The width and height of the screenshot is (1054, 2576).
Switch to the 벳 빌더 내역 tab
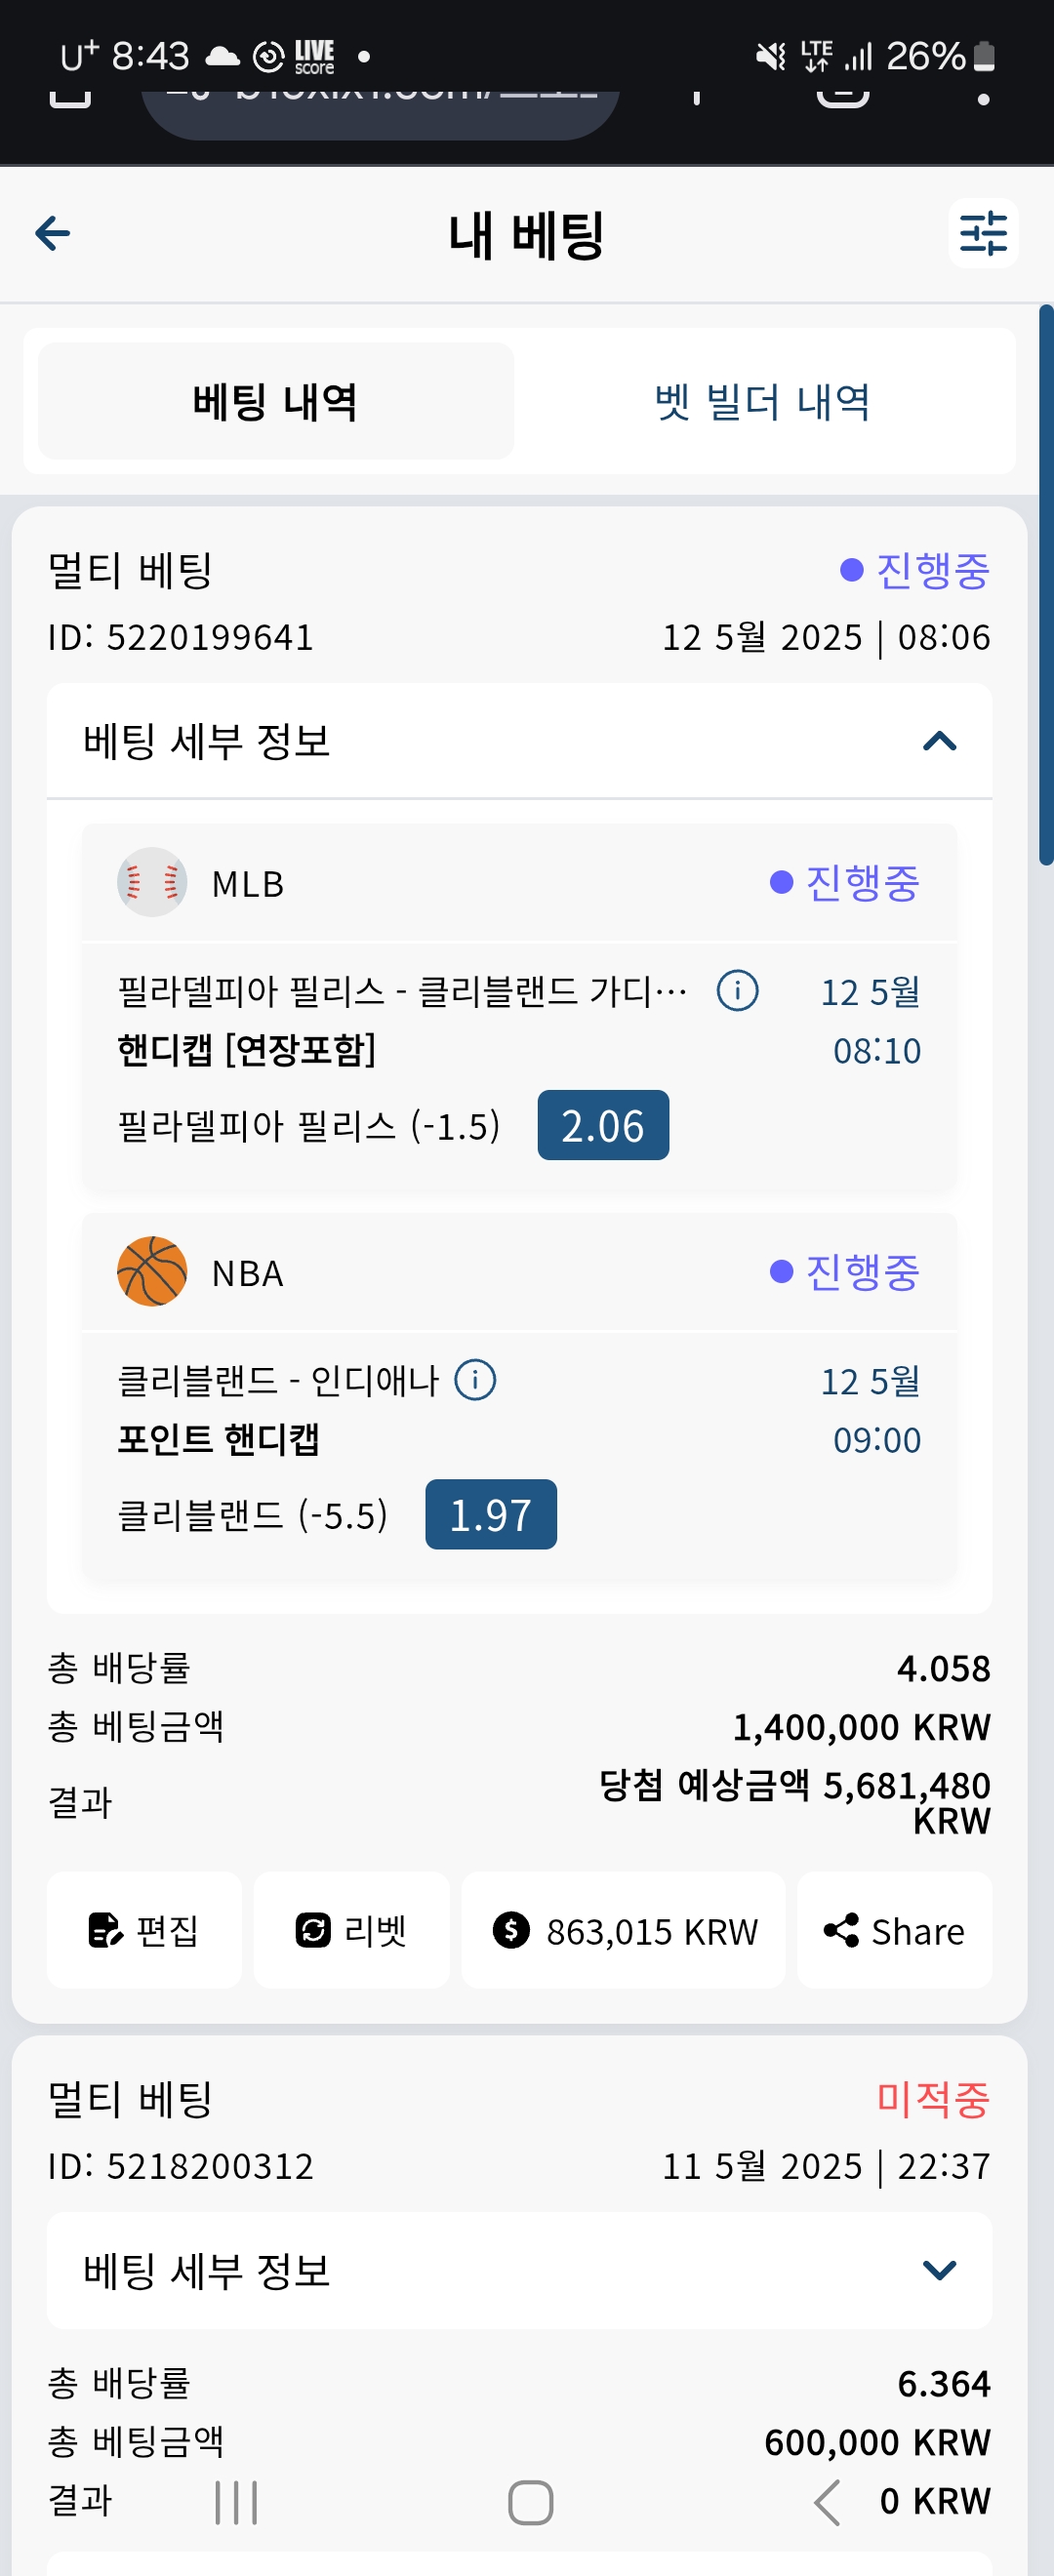tap(763, 401)
